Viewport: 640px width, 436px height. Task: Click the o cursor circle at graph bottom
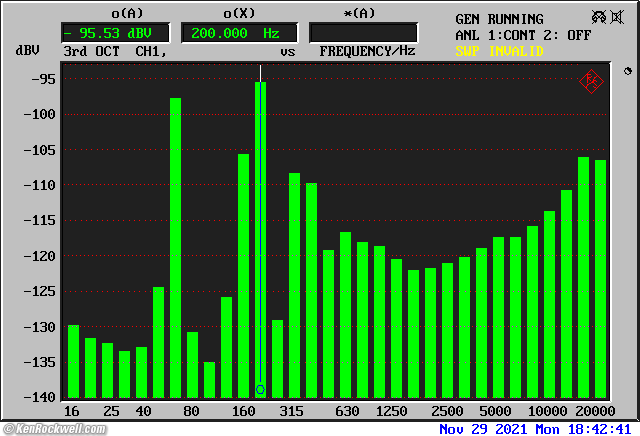click(260, 389)
